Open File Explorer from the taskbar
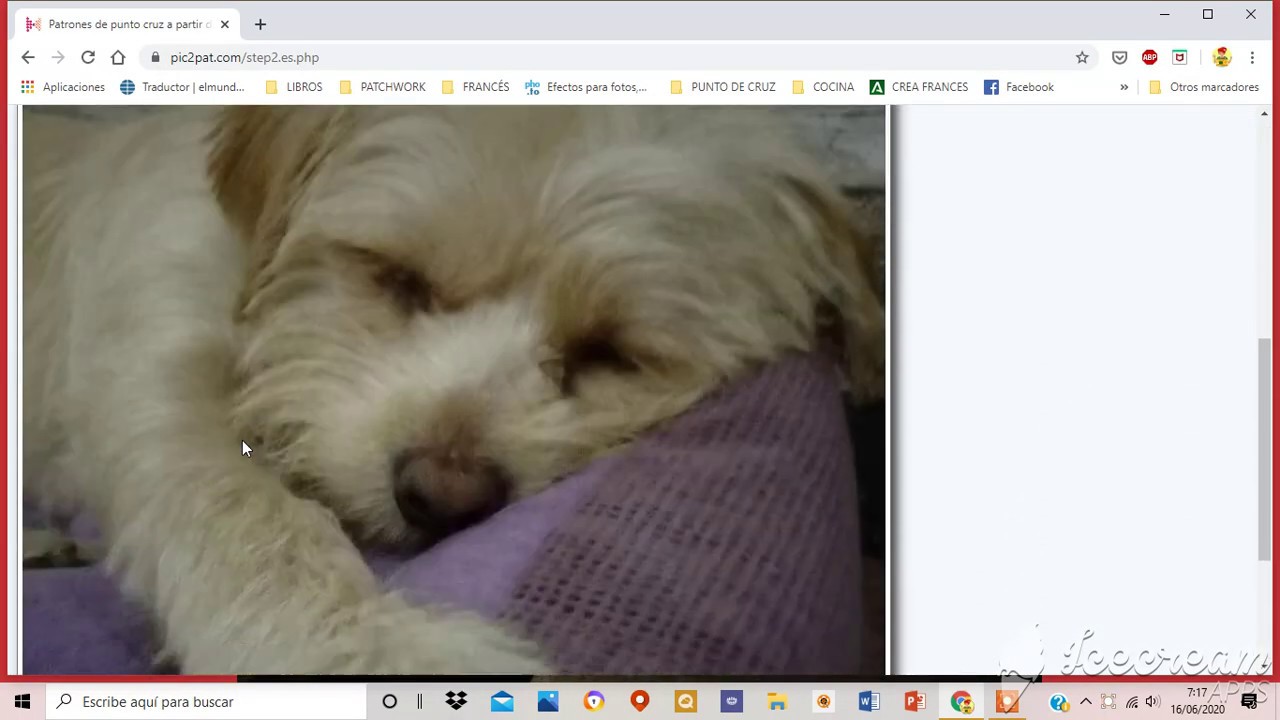 point(777,702)
